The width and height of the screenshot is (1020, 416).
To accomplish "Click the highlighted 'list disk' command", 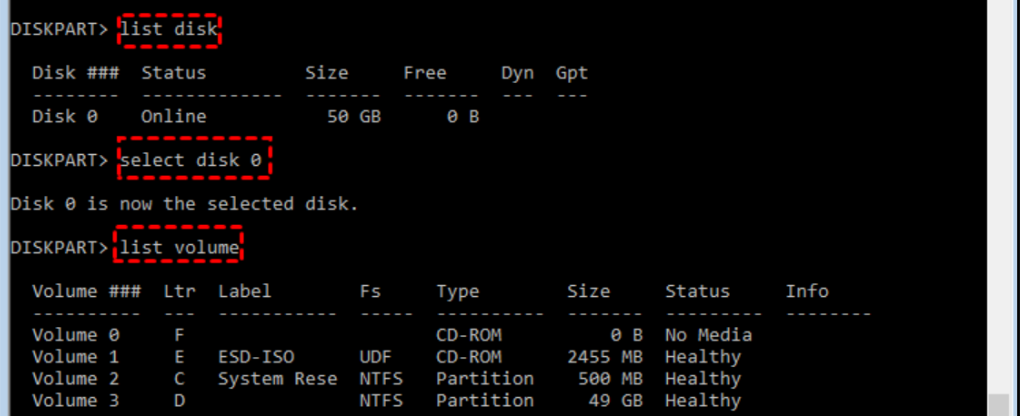I will pos(169,31).
